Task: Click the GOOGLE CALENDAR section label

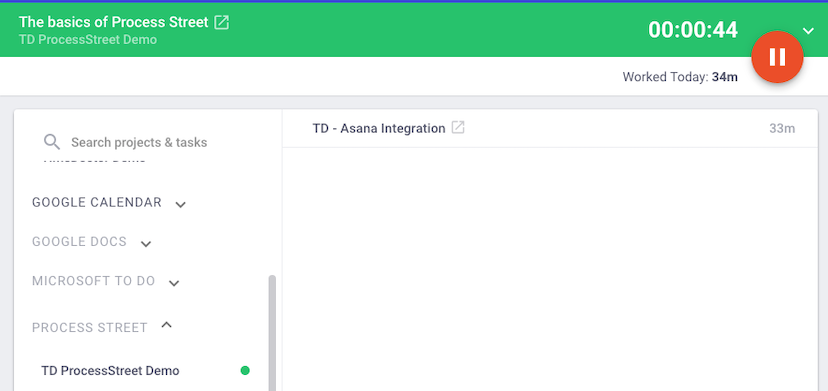Action: (97, 202)
